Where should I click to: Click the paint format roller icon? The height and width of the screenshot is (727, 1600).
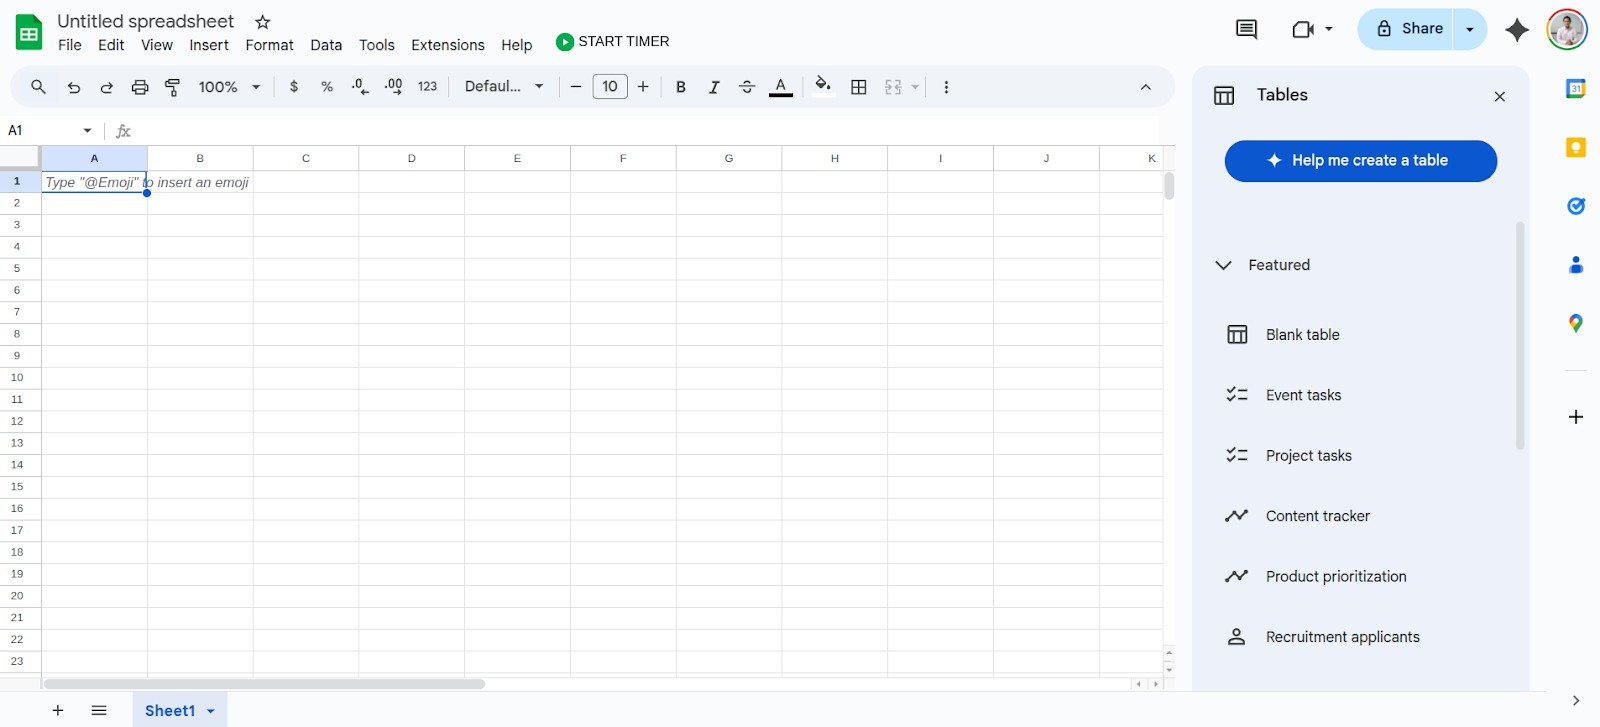pos(173,87)
